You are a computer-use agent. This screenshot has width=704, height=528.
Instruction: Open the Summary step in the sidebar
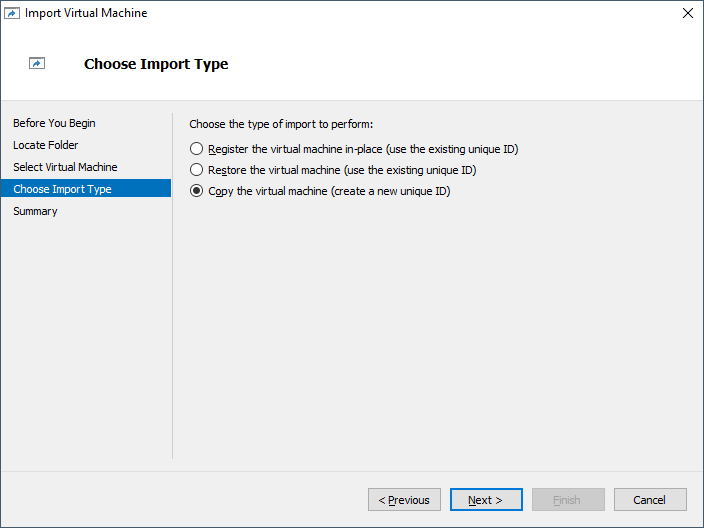tap(35, 211)
